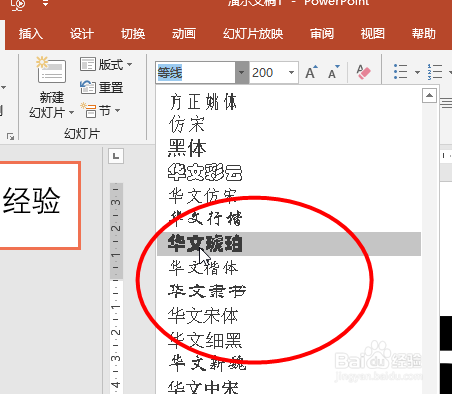Click the font list scroll-up arrow
Screen dimensions: 452x394
429,96
